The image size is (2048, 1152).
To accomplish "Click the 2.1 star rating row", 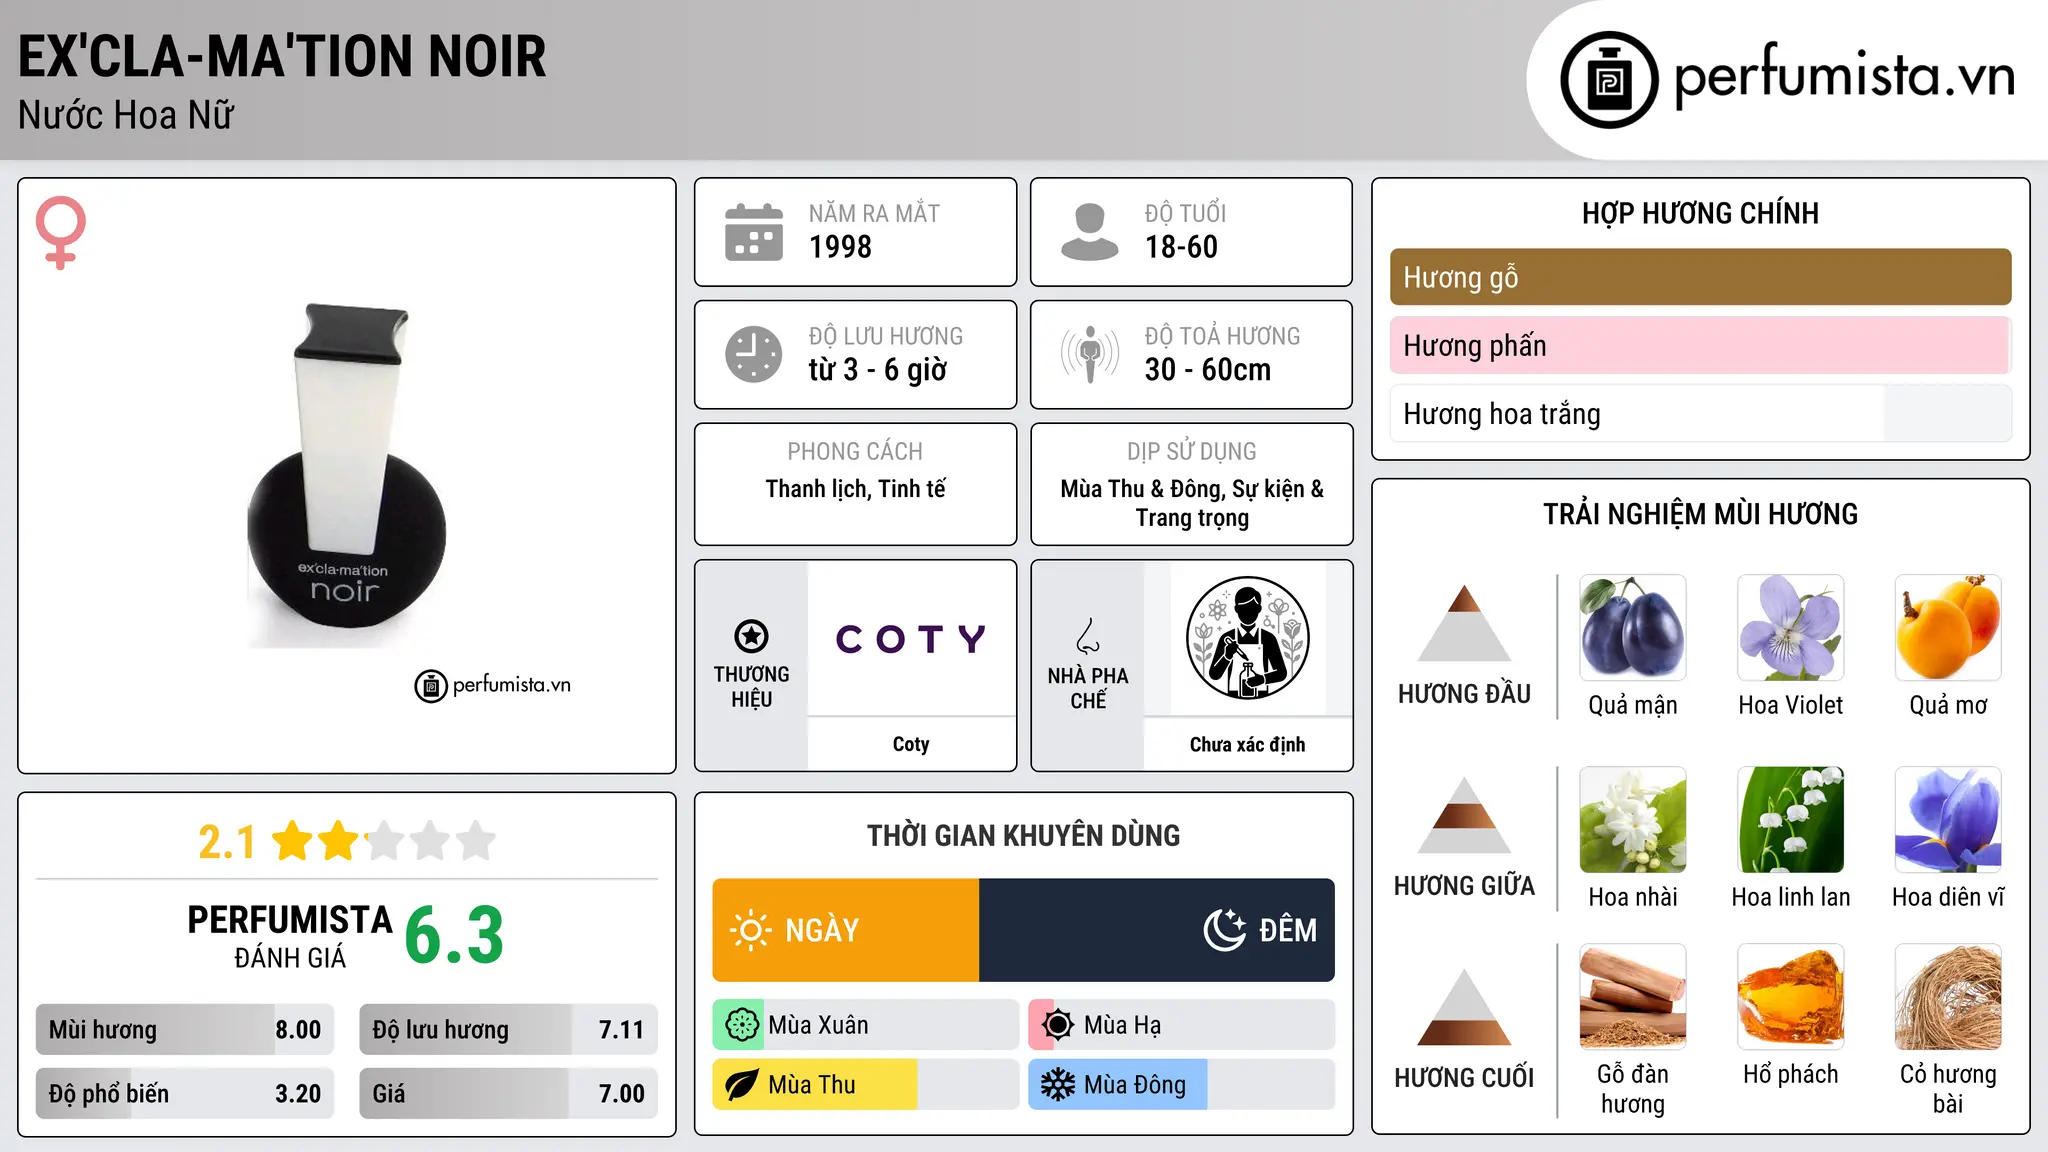I will coord(346,841).
